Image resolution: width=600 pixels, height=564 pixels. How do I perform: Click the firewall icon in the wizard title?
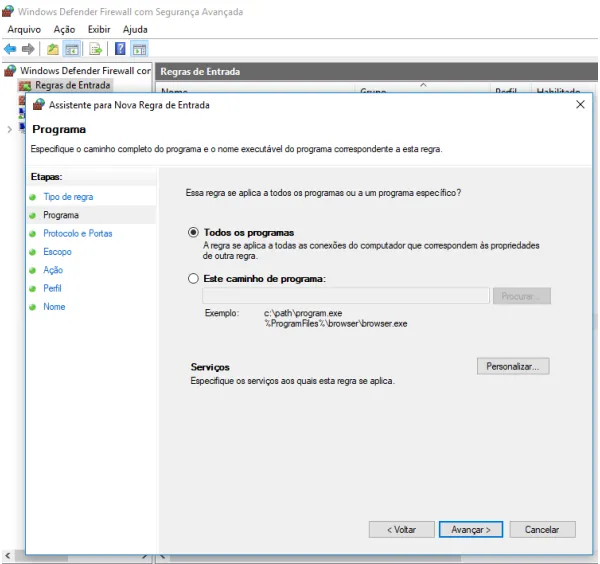(39, 104)
